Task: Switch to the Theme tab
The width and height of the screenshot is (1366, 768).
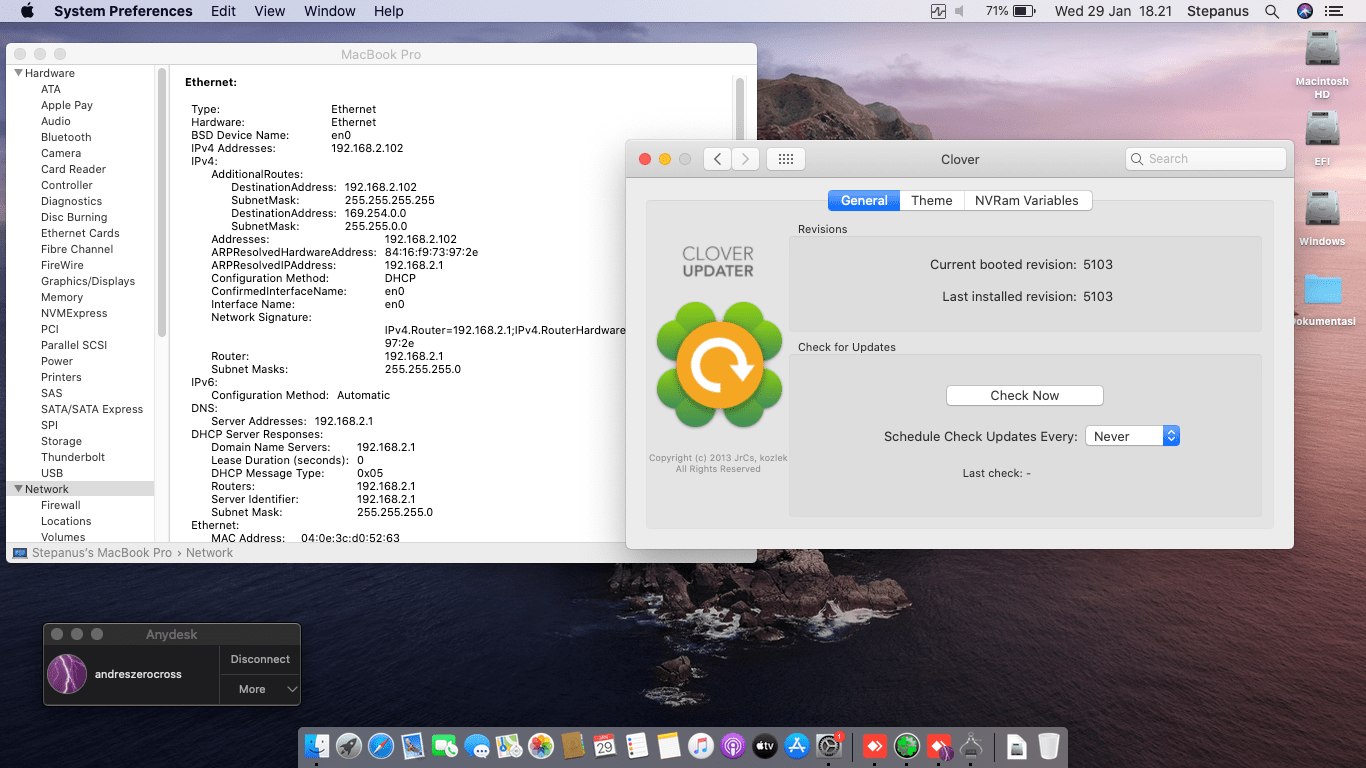Action: click(x=931, y=200)
